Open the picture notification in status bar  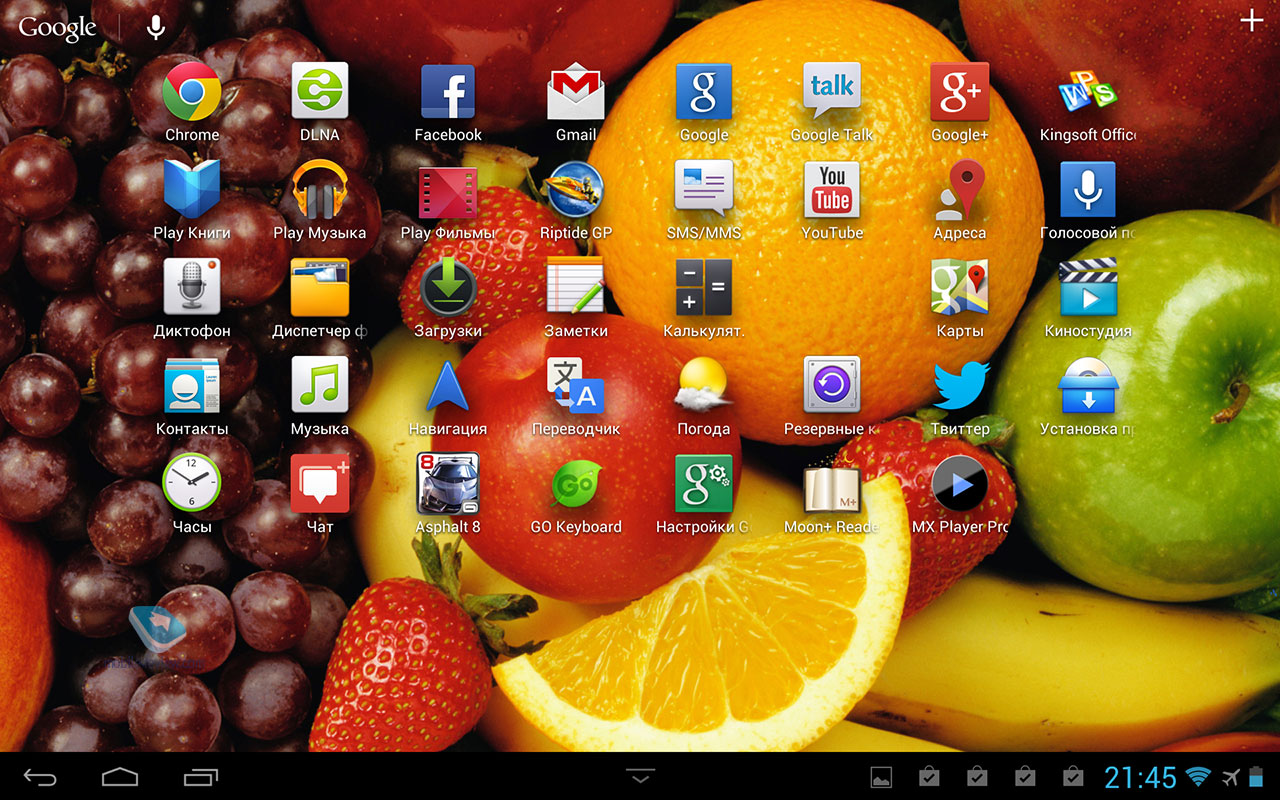pyautogui.click(x=881, y=777)
